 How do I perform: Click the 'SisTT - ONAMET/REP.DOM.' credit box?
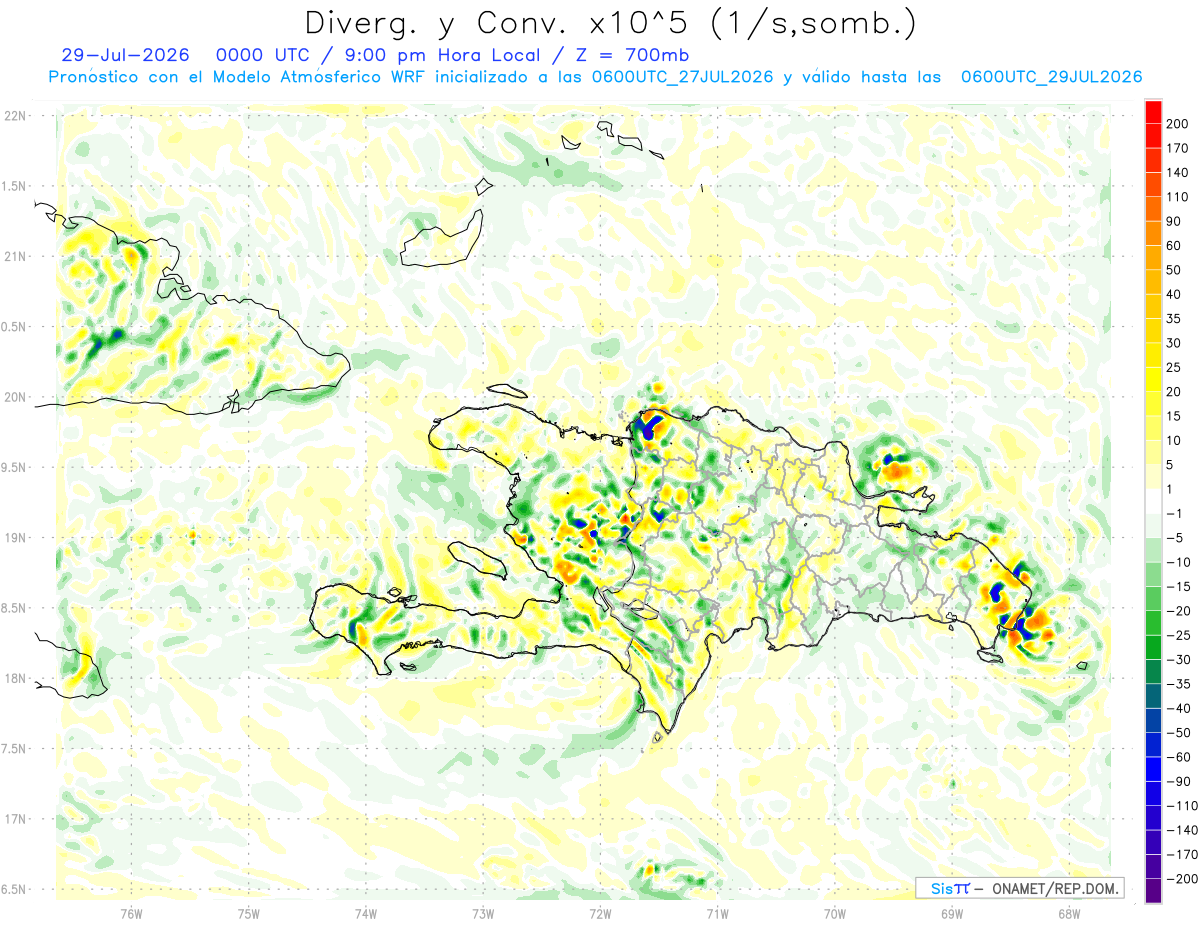[1019, 888]
